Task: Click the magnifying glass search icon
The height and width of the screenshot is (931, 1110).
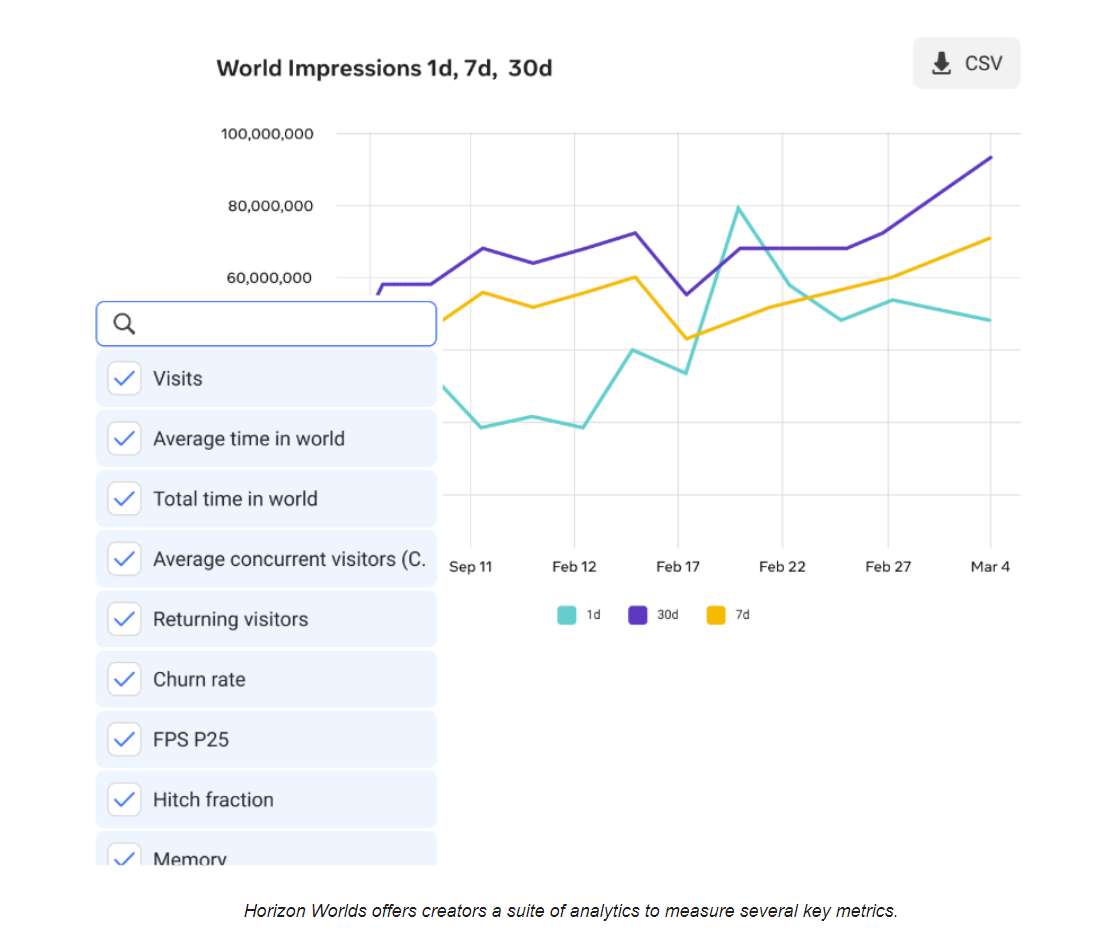Action: pyautogui.click(x=125, y=324)
